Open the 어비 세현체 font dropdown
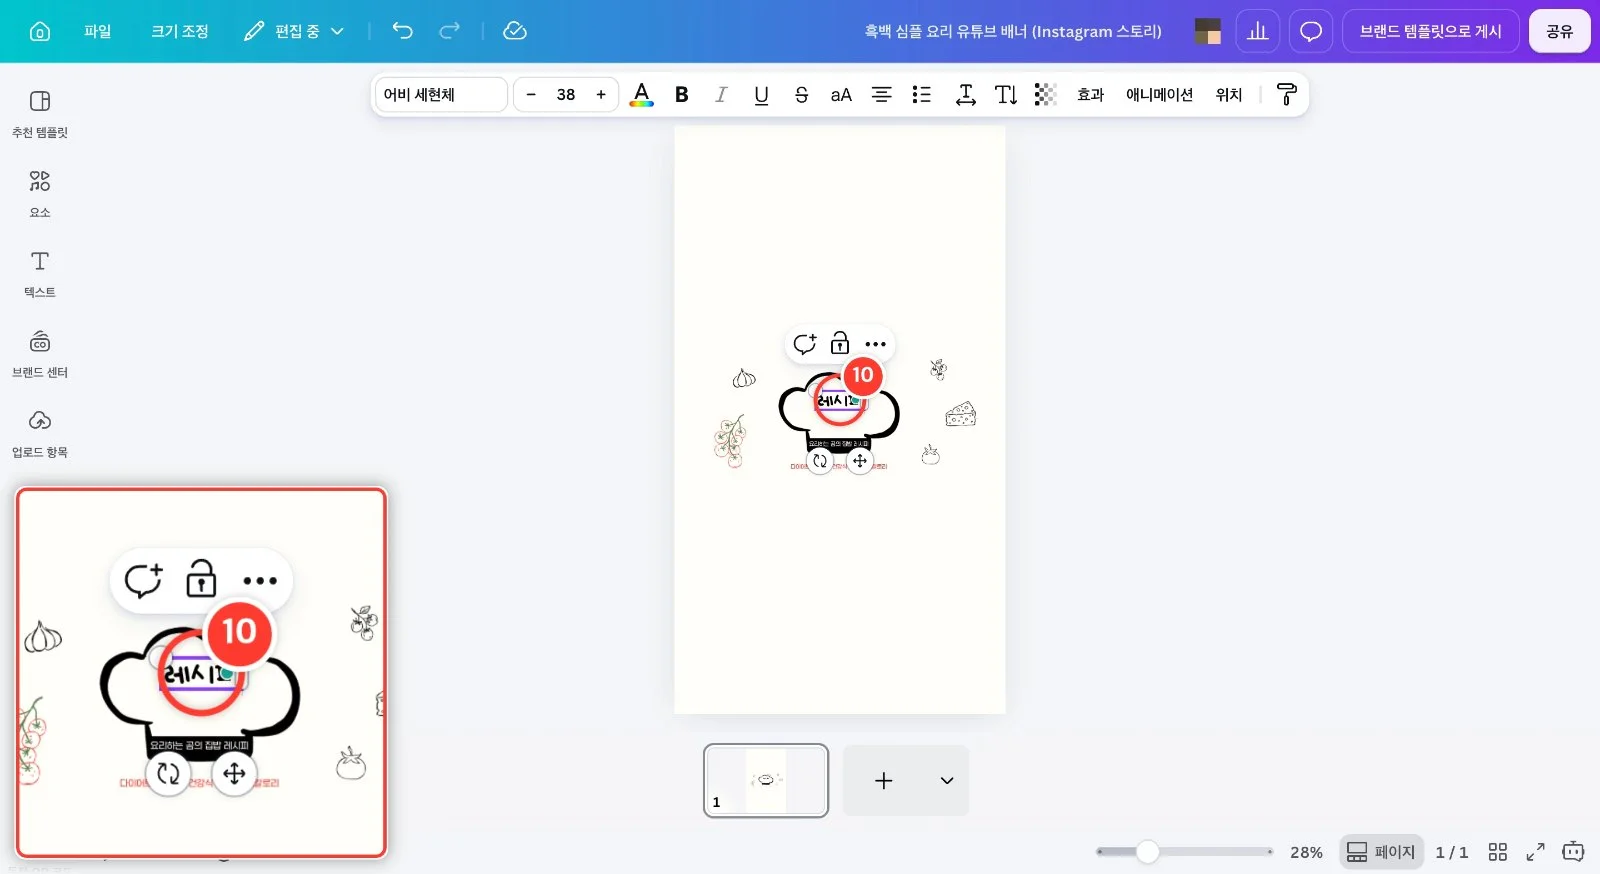 pyautogui.click(x=441, y=94)
